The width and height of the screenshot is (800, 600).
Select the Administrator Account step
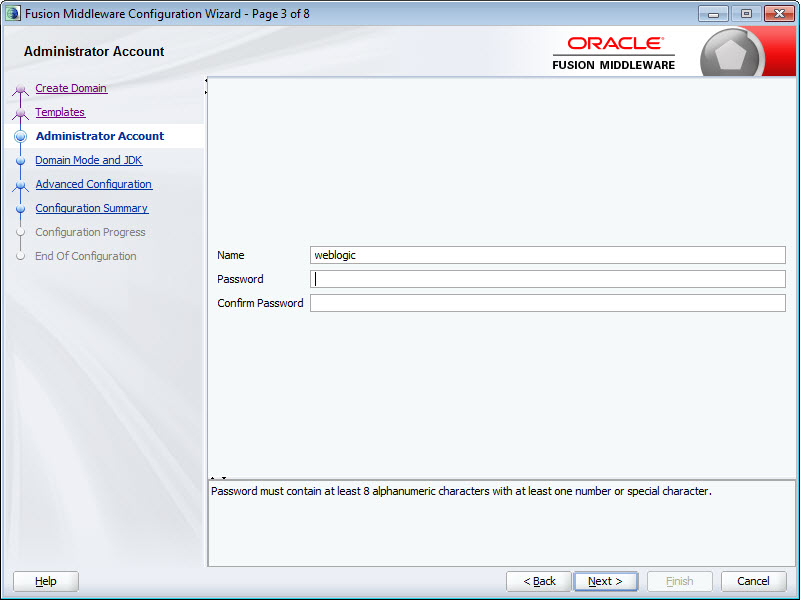[x=100, y=136]
